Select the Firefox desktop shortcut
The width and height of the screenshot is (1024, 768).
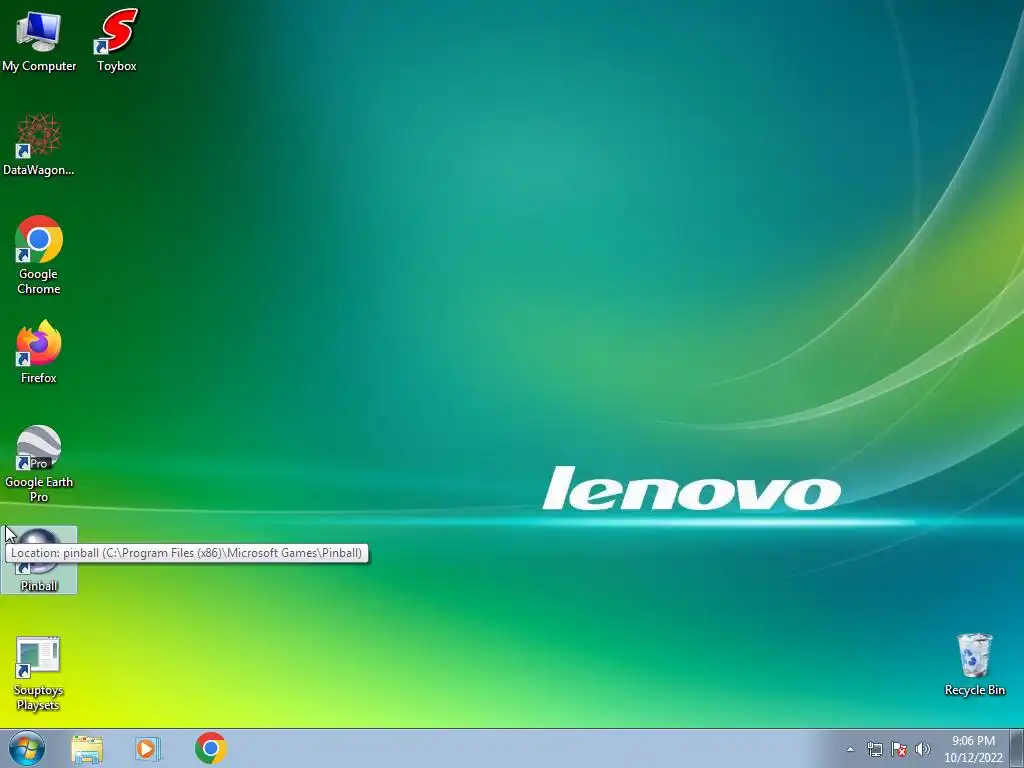pyautogui.click(x=39, y=352)
